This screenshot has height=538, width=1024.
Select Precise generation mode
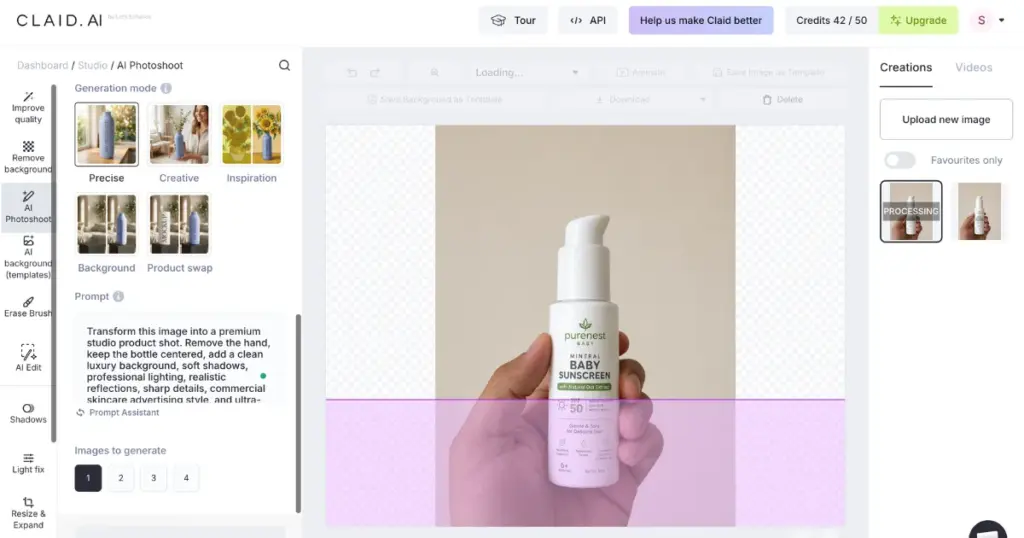click(106, 142)
